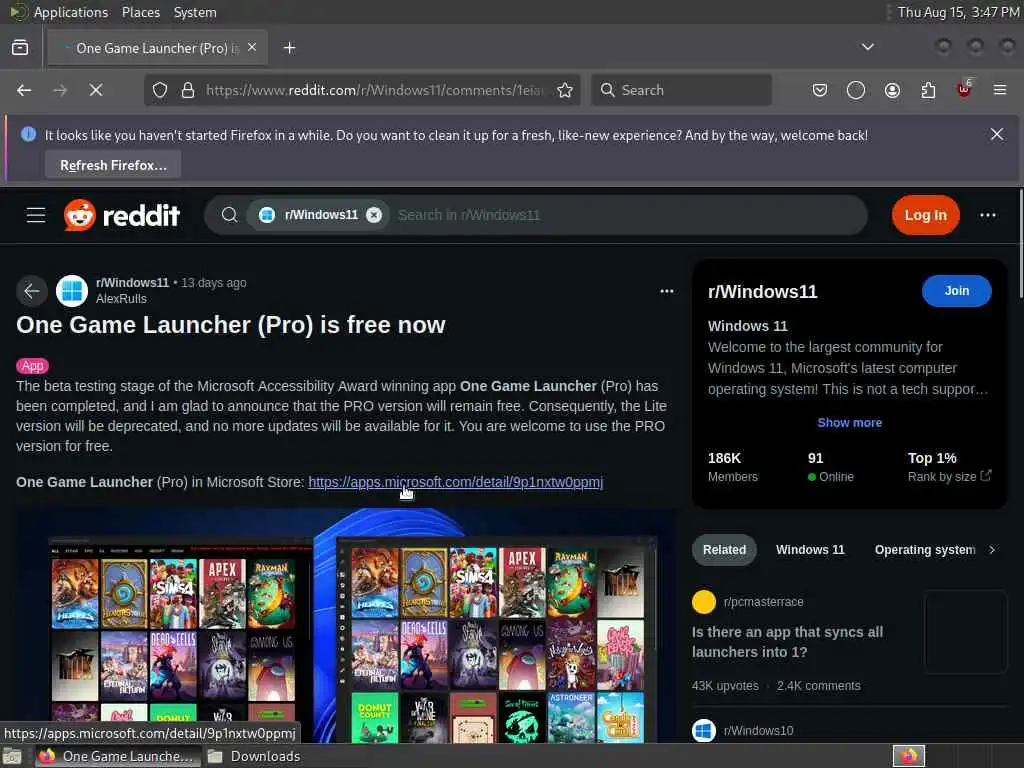Image resolution: width=1024 pixels, height=768 pixels.
Task: Open the apps.microsoft.com store link
Action: [x=455, y=482]
